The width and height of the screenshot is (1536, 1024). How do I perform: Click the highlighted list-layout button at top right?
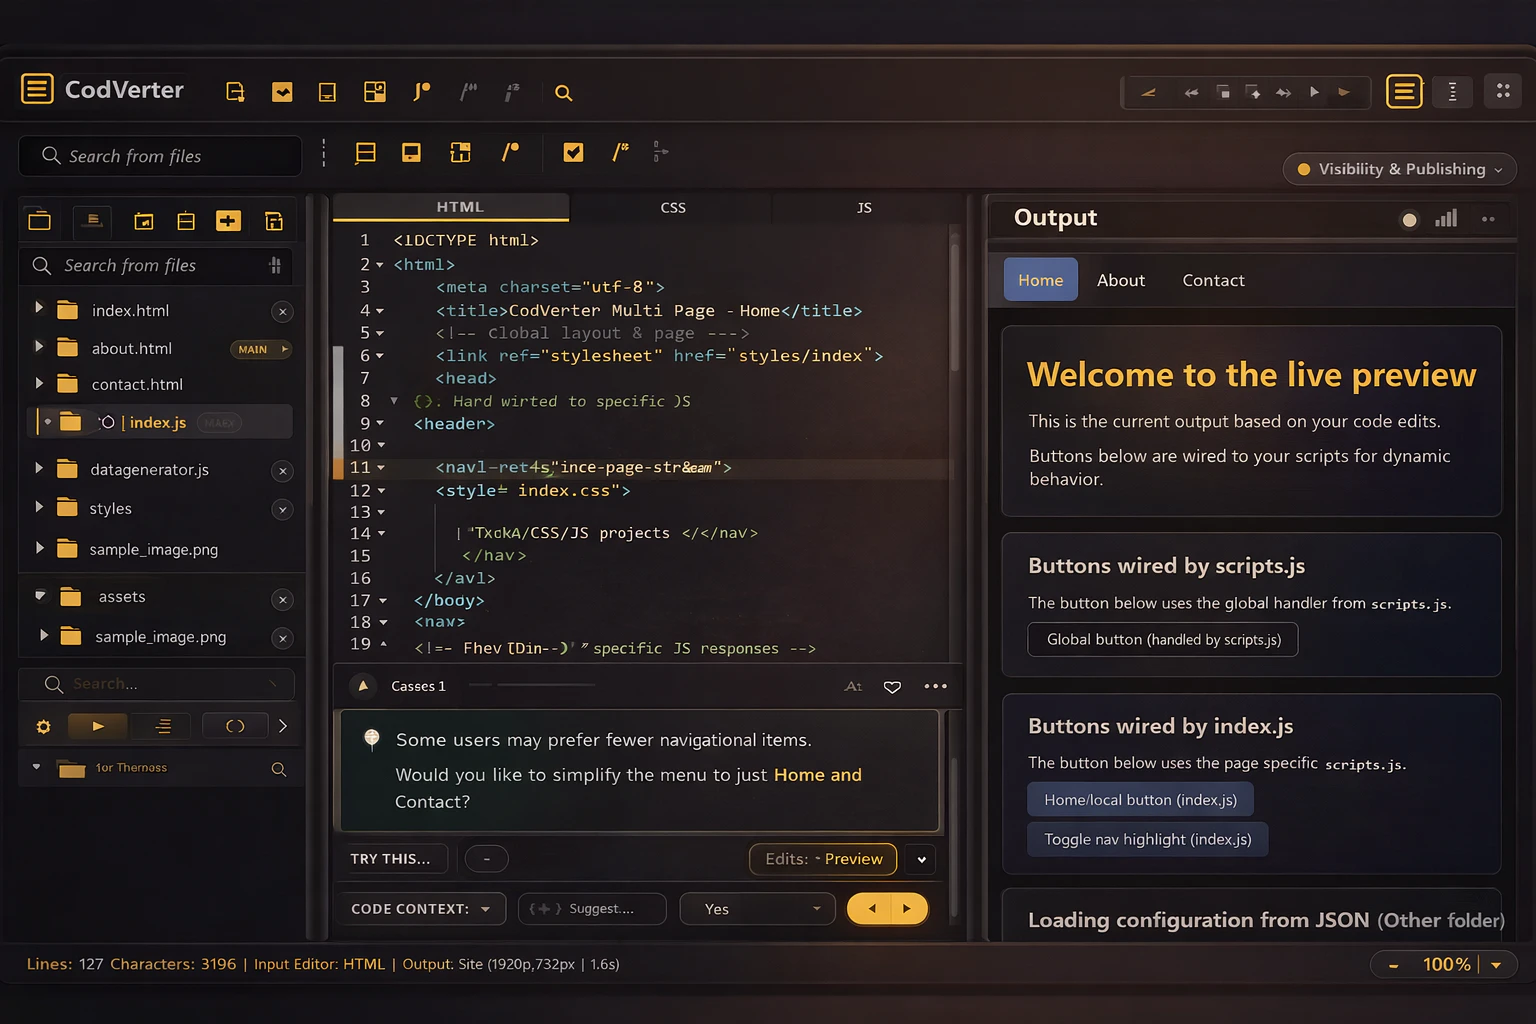pyautogui.click(x=1404, y=92)
